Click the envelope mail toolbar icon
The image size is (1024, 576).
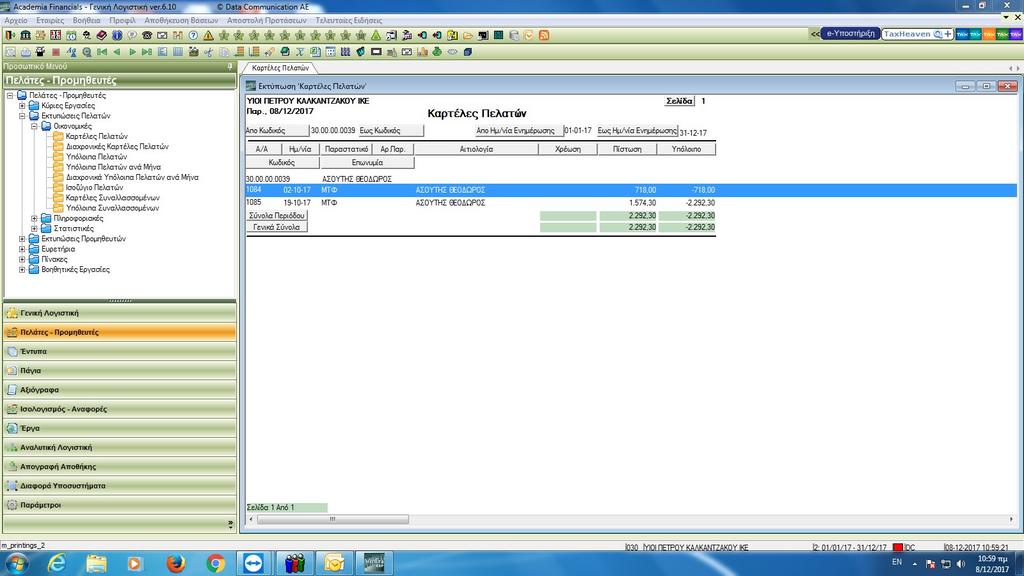coord(162,35)
